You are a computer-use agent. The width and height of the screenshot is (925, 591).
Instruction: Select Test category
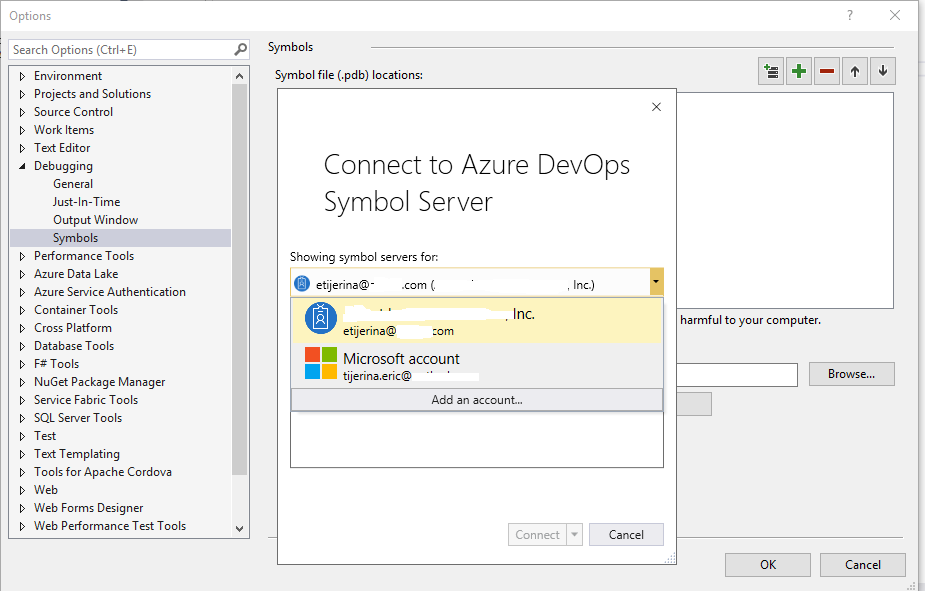point(45,436)
